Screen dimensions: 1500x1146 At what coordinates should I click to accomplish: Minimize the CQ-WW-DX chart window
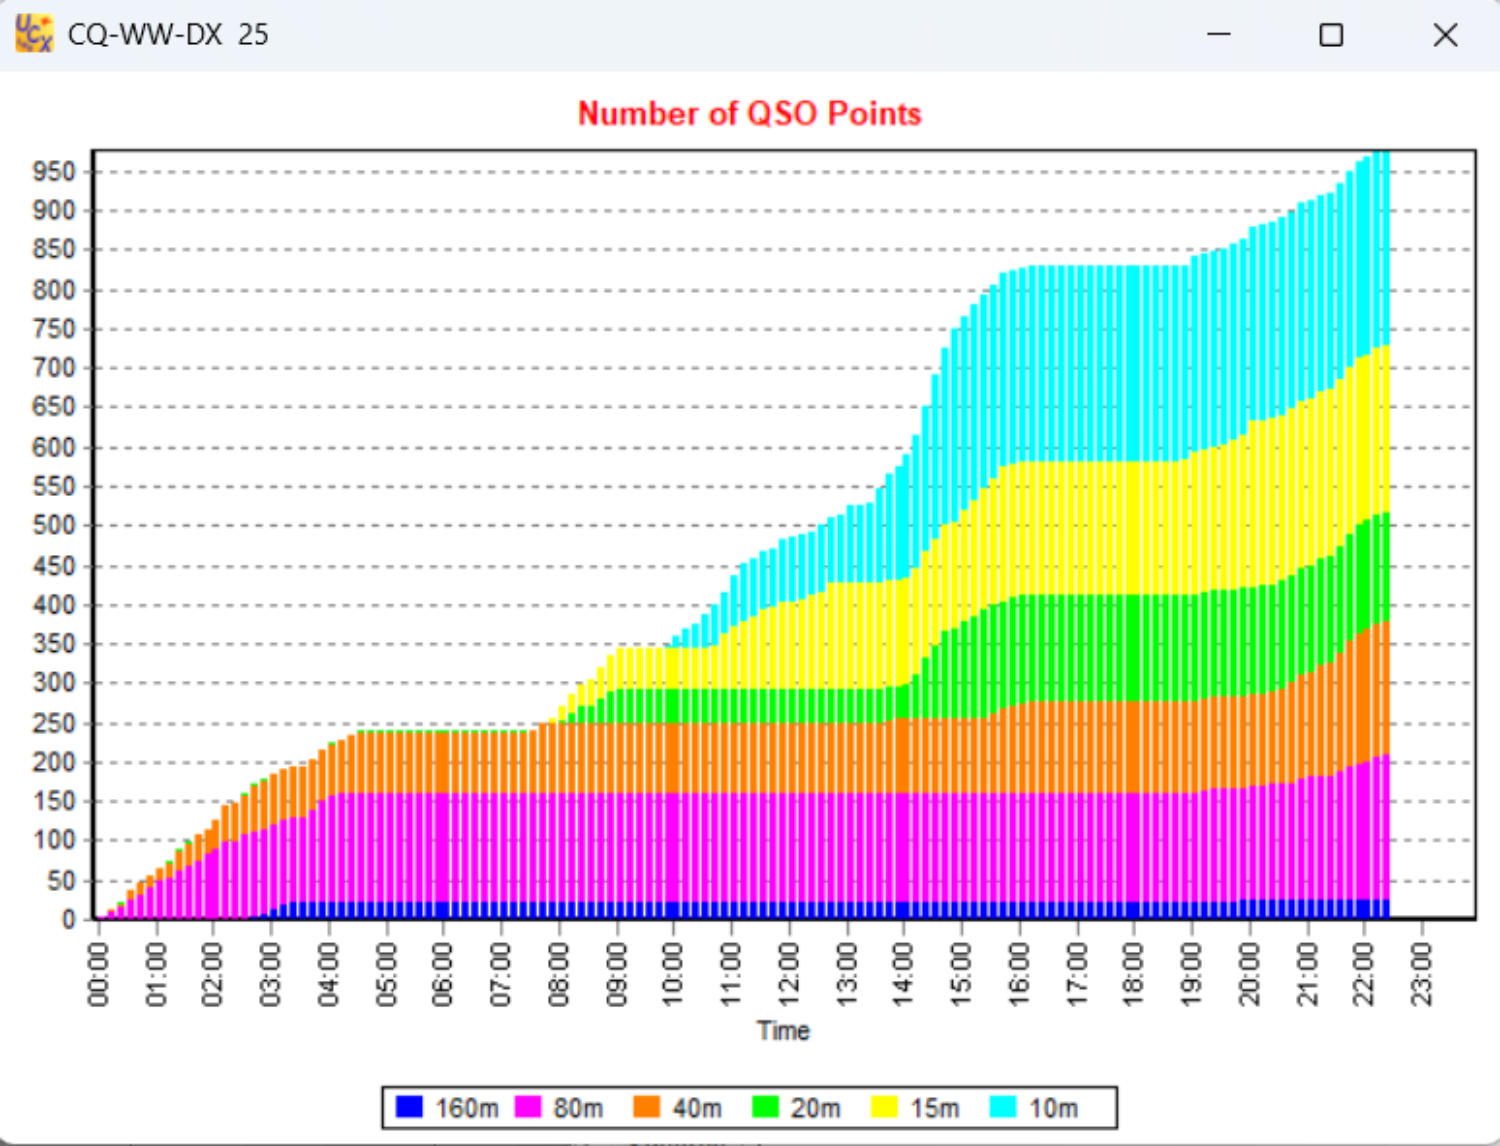(1218, 35)
